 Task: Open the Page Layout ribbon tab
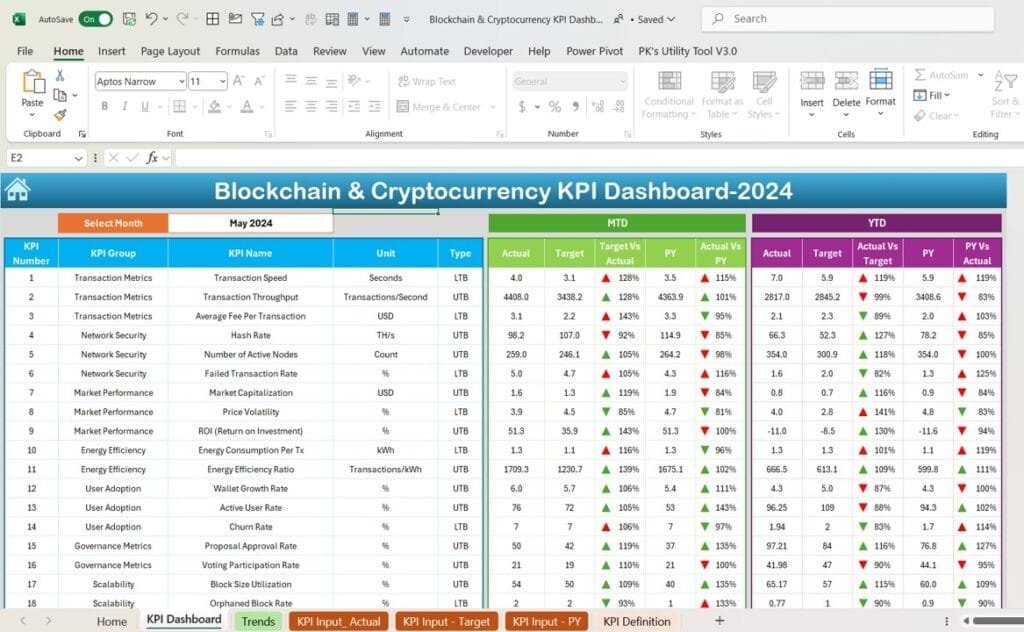[x=170, y=51]
